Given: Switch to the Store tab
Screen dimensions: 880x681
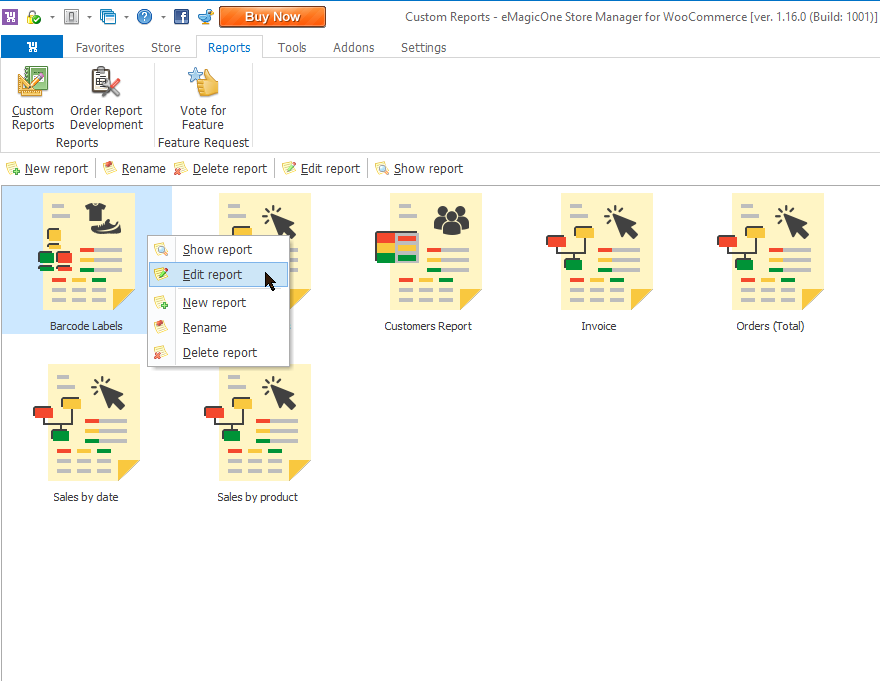Looking at the screenshot, I should coord(166,47).
